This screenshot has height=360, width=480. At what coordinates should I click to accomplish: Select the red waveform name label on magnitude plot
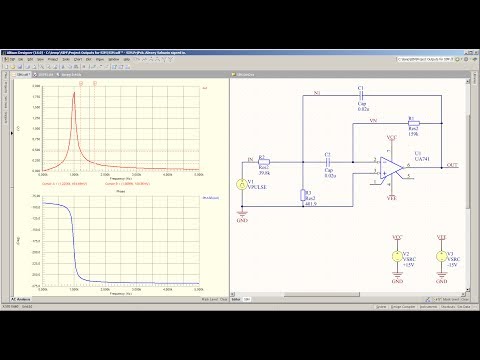click(205, 88)
